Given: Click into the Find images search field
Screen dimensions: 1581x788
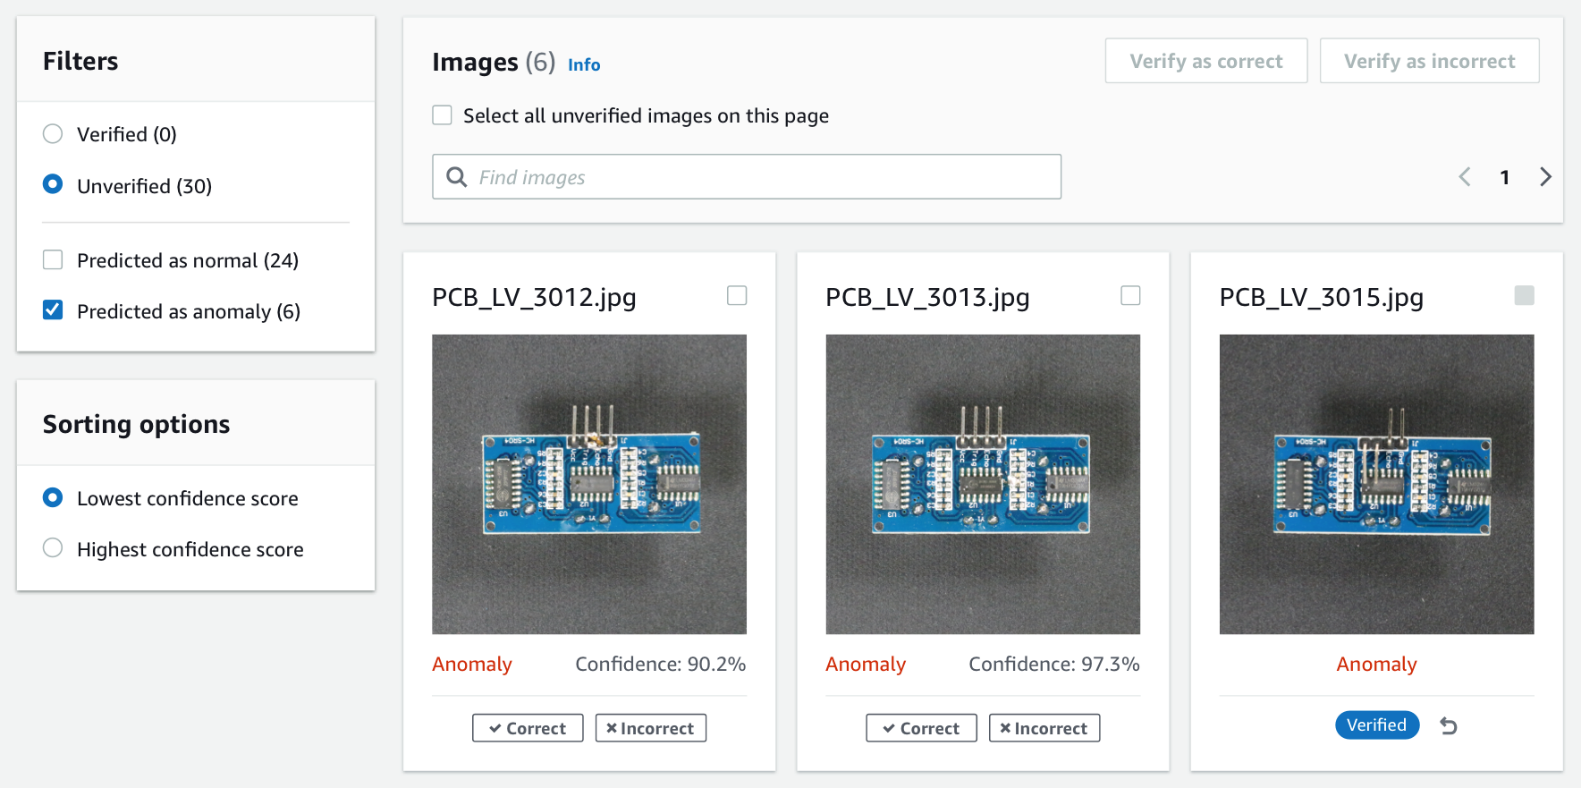Looking at the screenshot, I should (760, 177).
